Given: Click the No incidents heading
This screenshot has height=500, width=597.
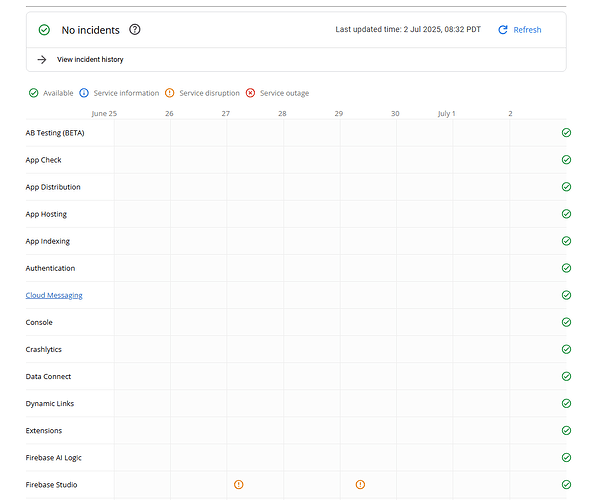Looking at the screenshot, I should [x=91, y=30].
